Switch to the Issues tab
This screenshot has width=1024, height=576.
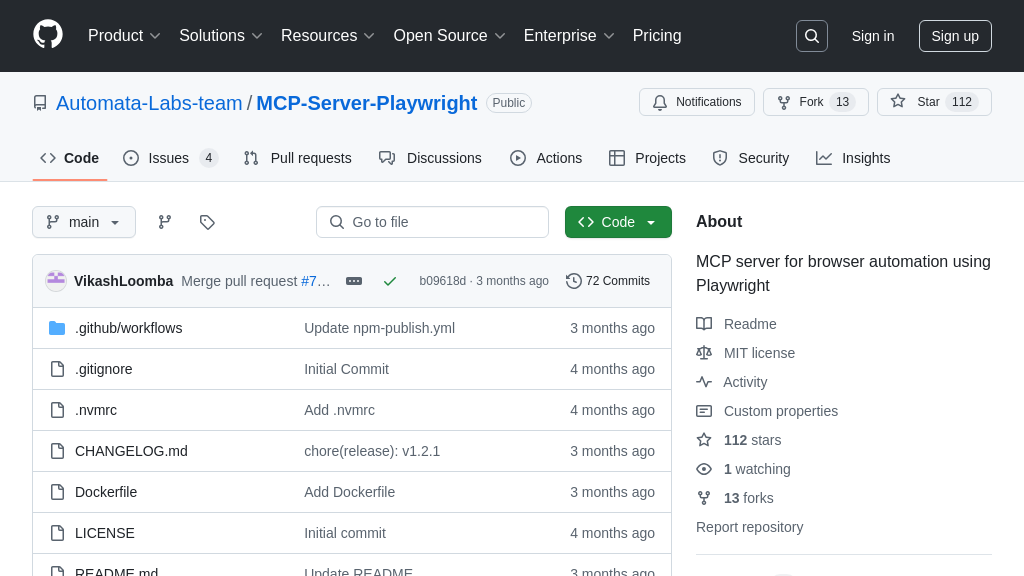(170, 158)
